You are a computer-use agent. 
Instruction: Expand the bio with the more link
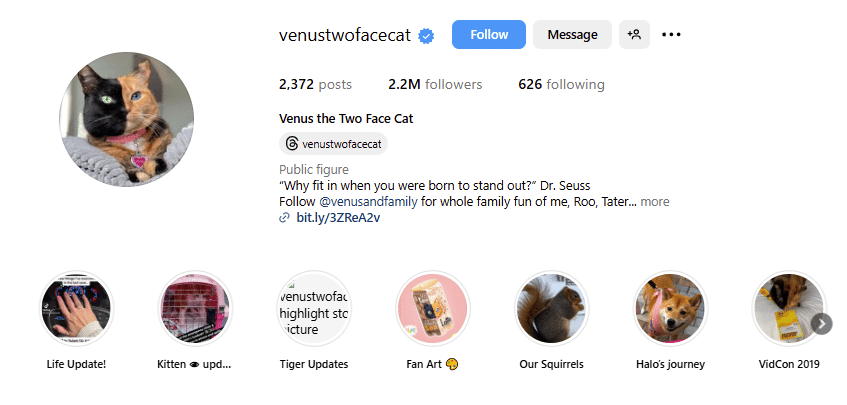pos(655,202)
